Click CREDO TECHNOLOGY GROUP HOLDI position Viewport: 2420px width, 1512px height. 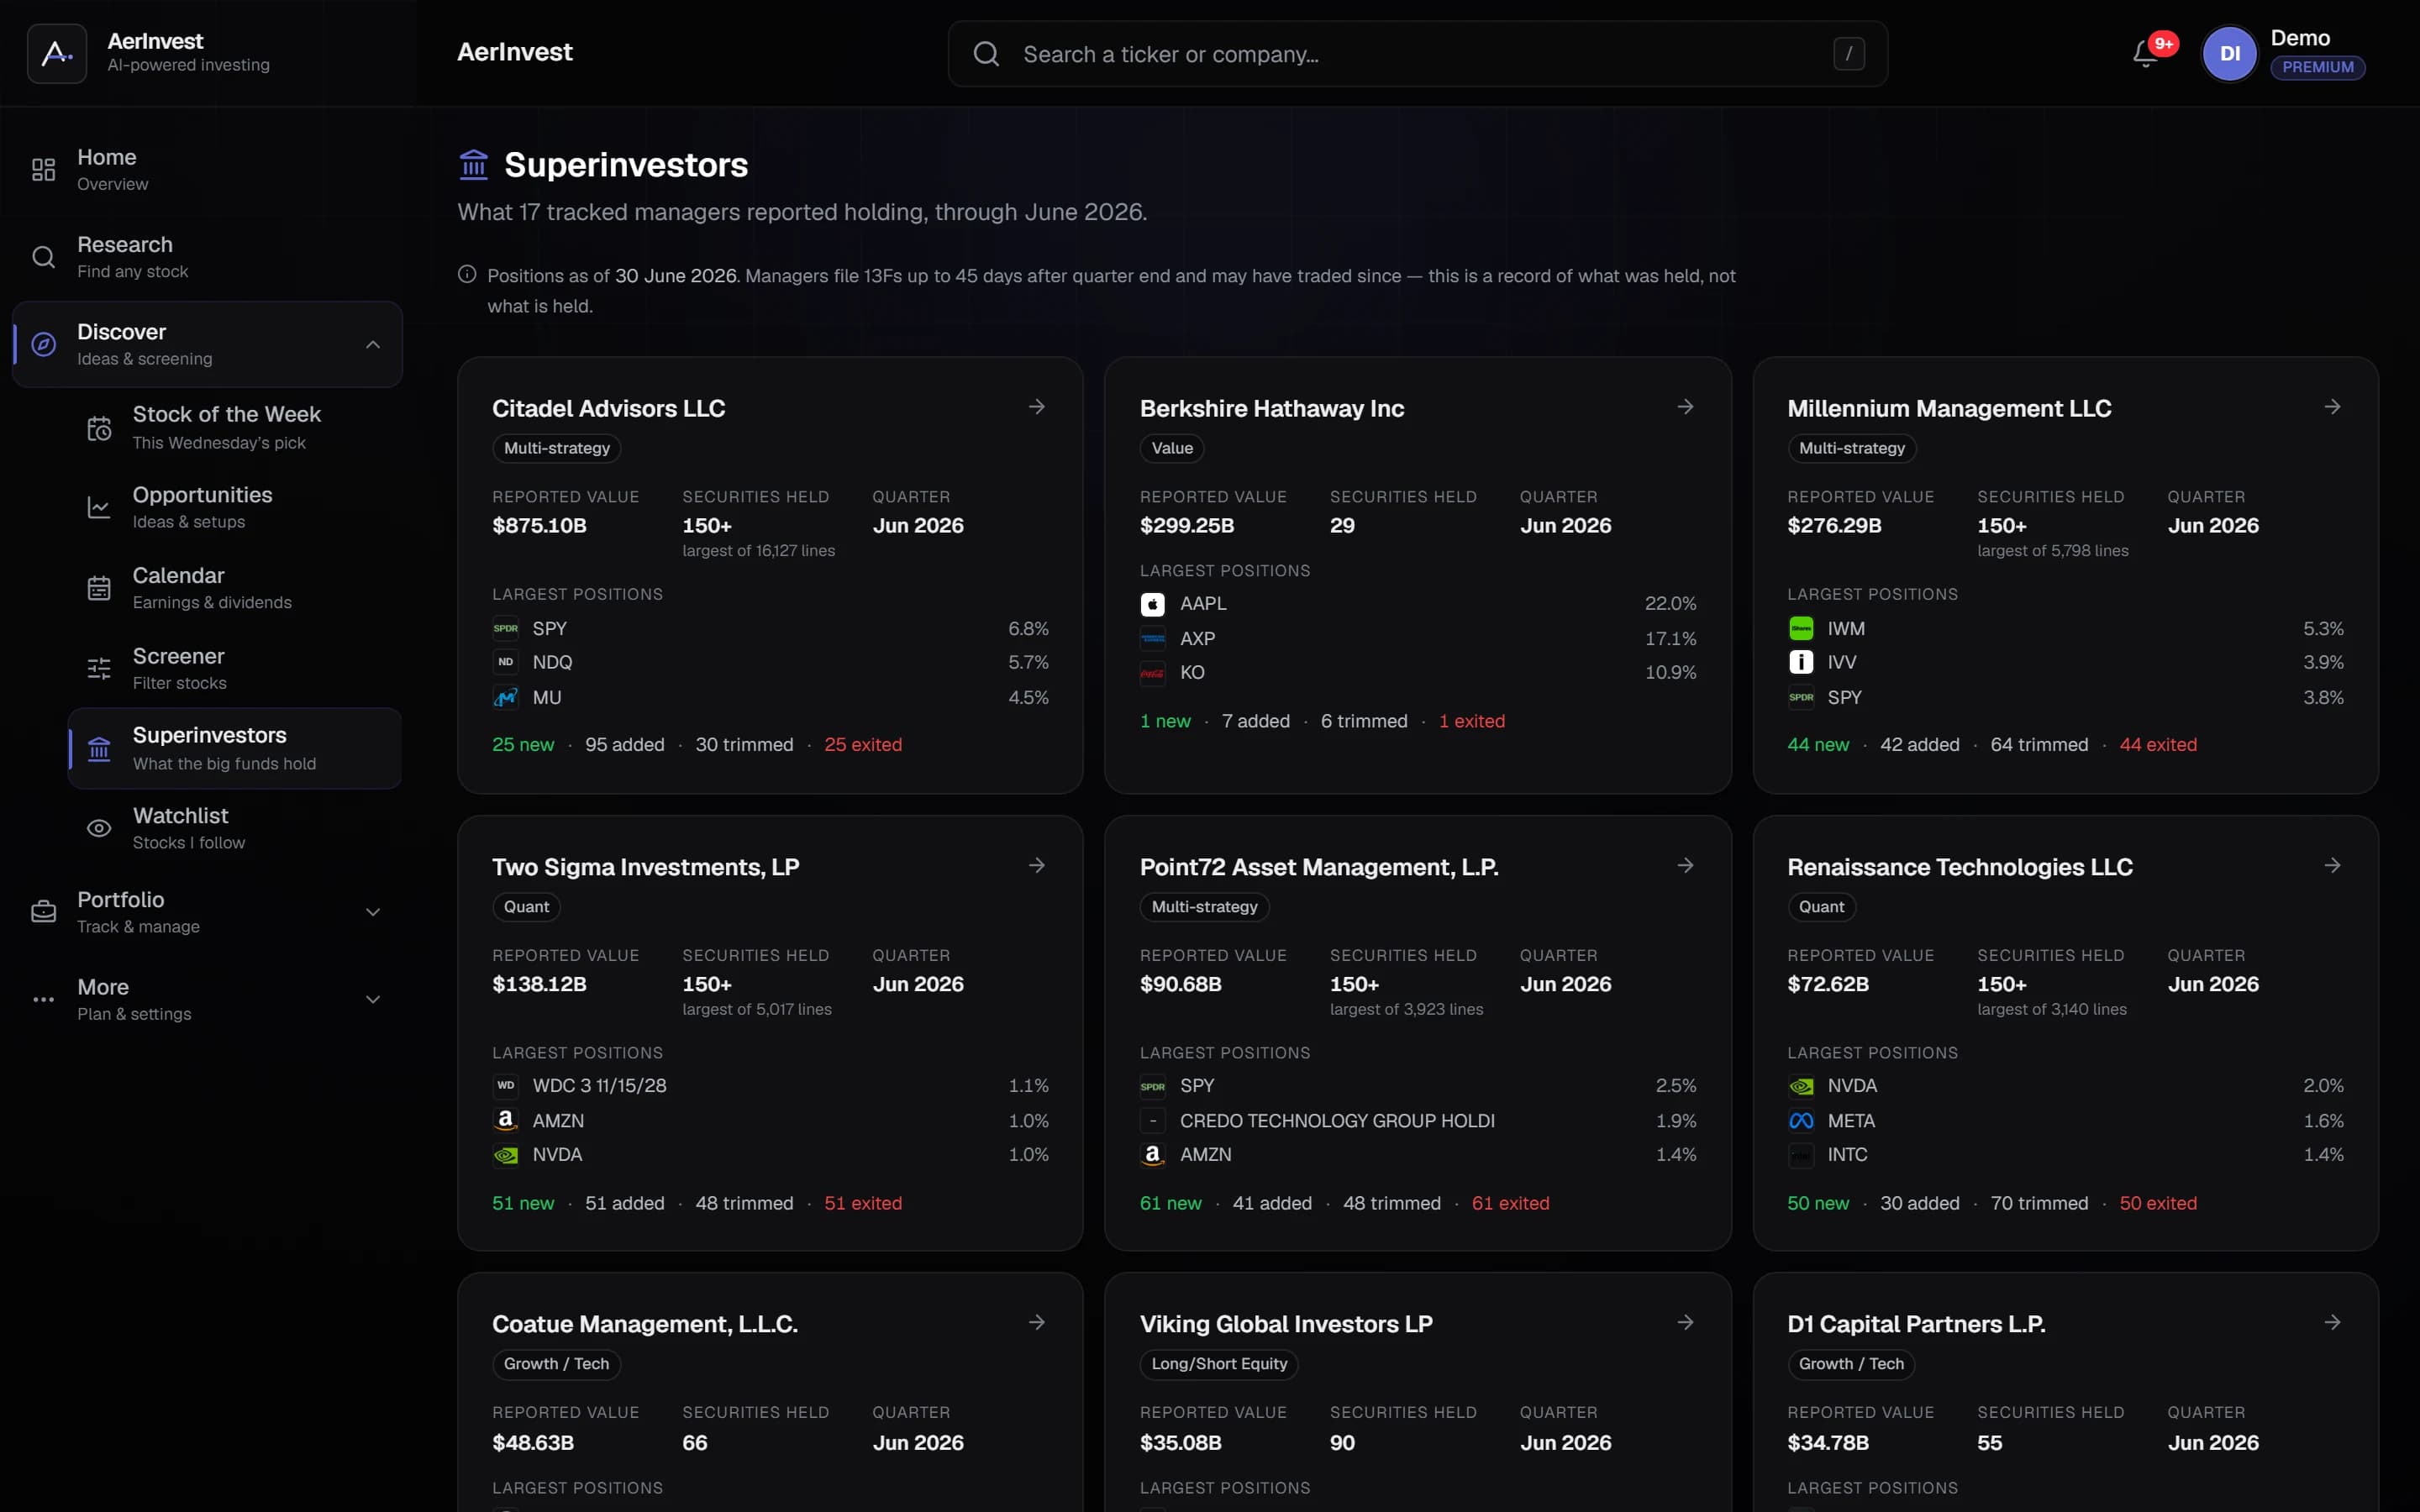1418,1121
